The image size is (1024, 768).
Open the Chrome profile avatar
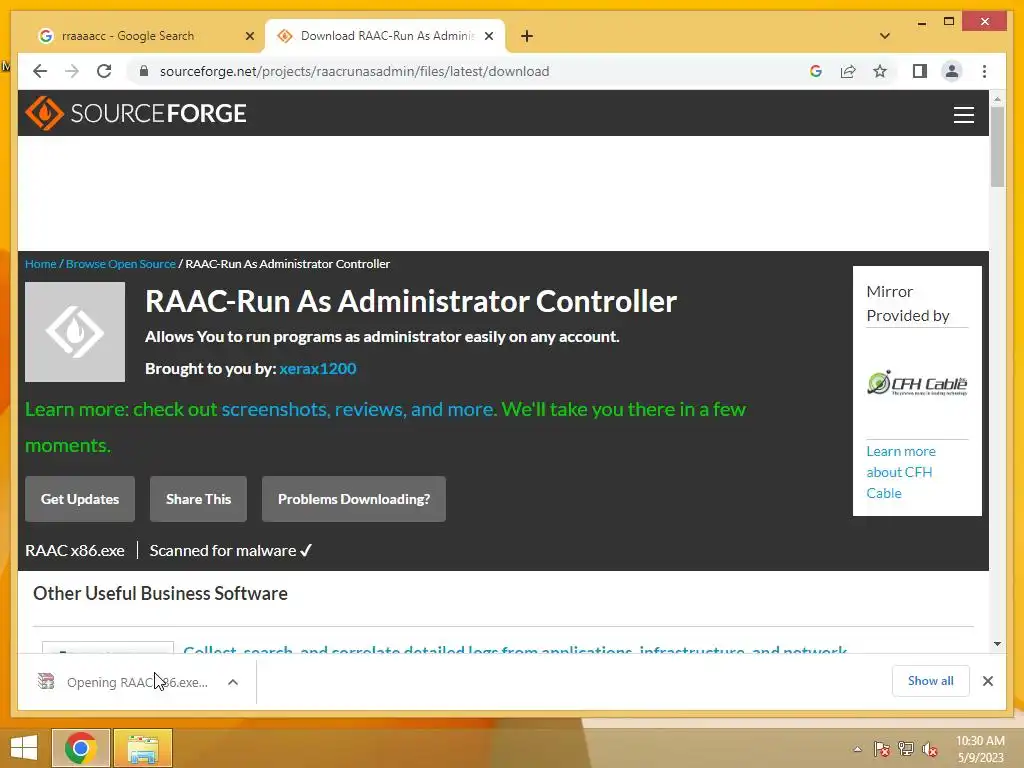[x=952, y=71]
